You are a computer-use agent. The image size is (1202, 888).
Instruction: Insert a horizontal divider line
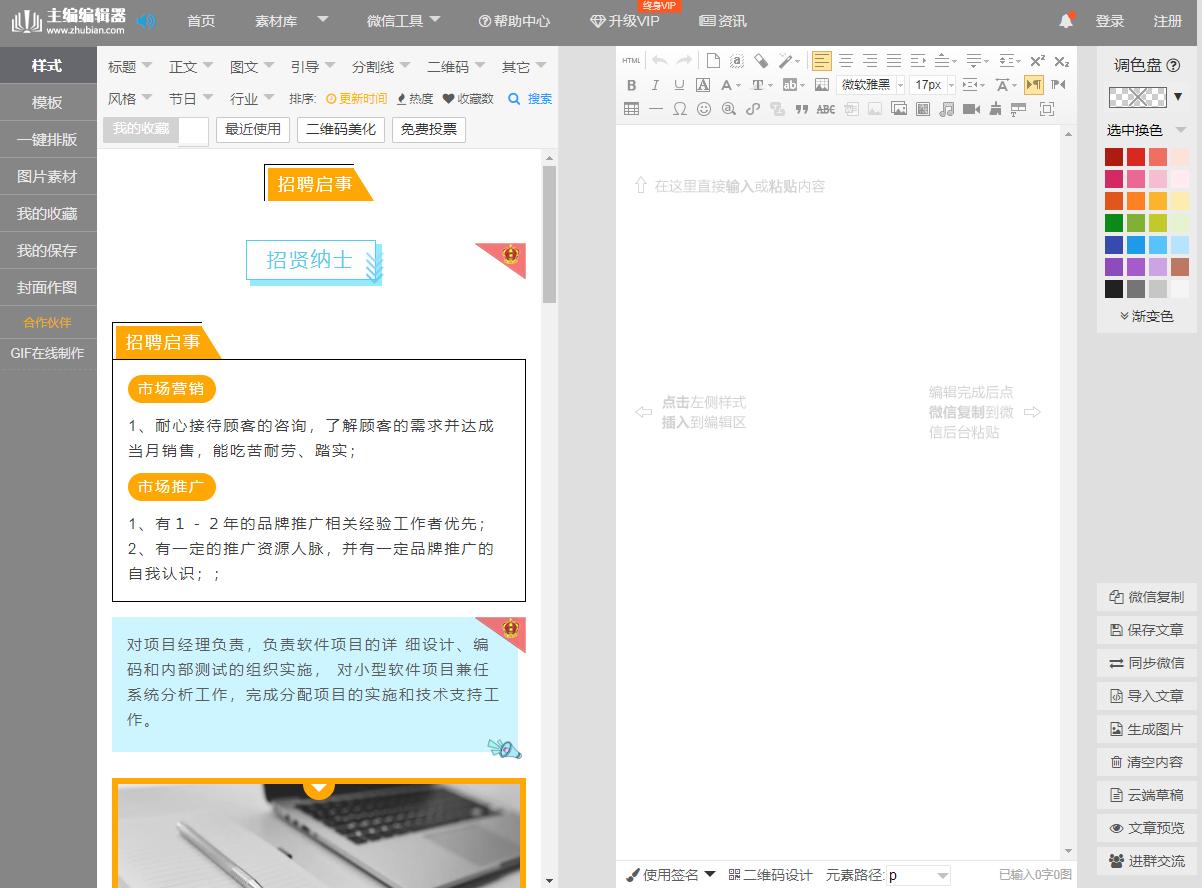[x=657, y=110]
